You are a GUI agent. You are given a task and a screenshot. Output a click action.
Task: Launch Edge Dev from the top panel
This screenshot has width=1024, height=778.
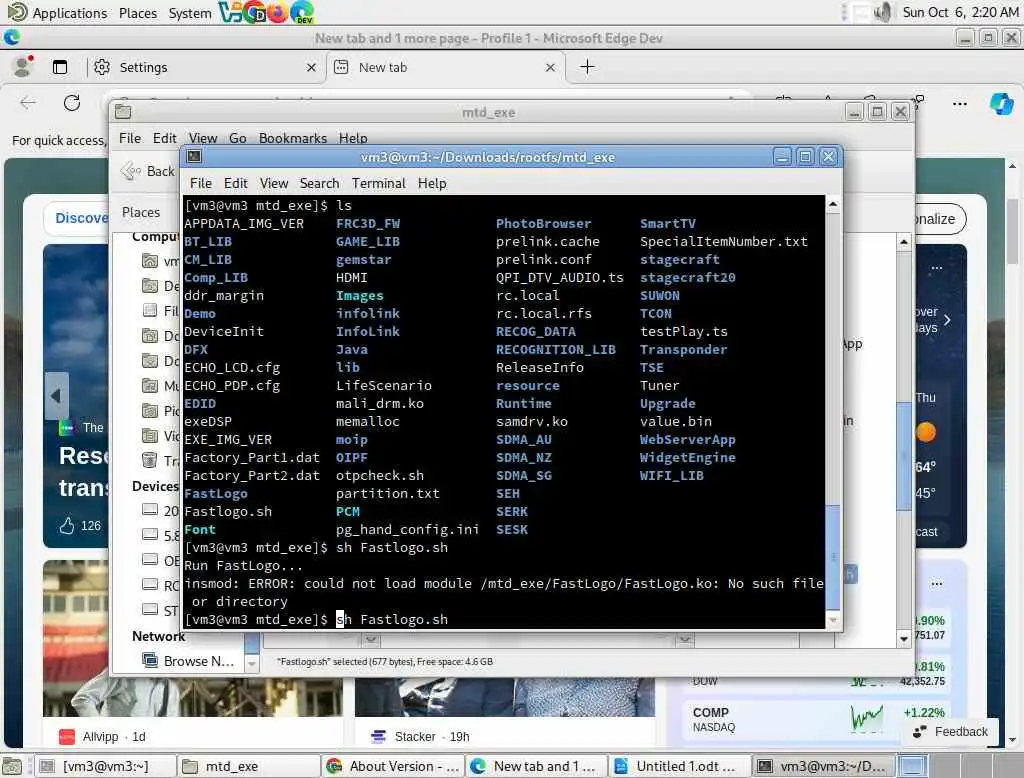[301, 12]
